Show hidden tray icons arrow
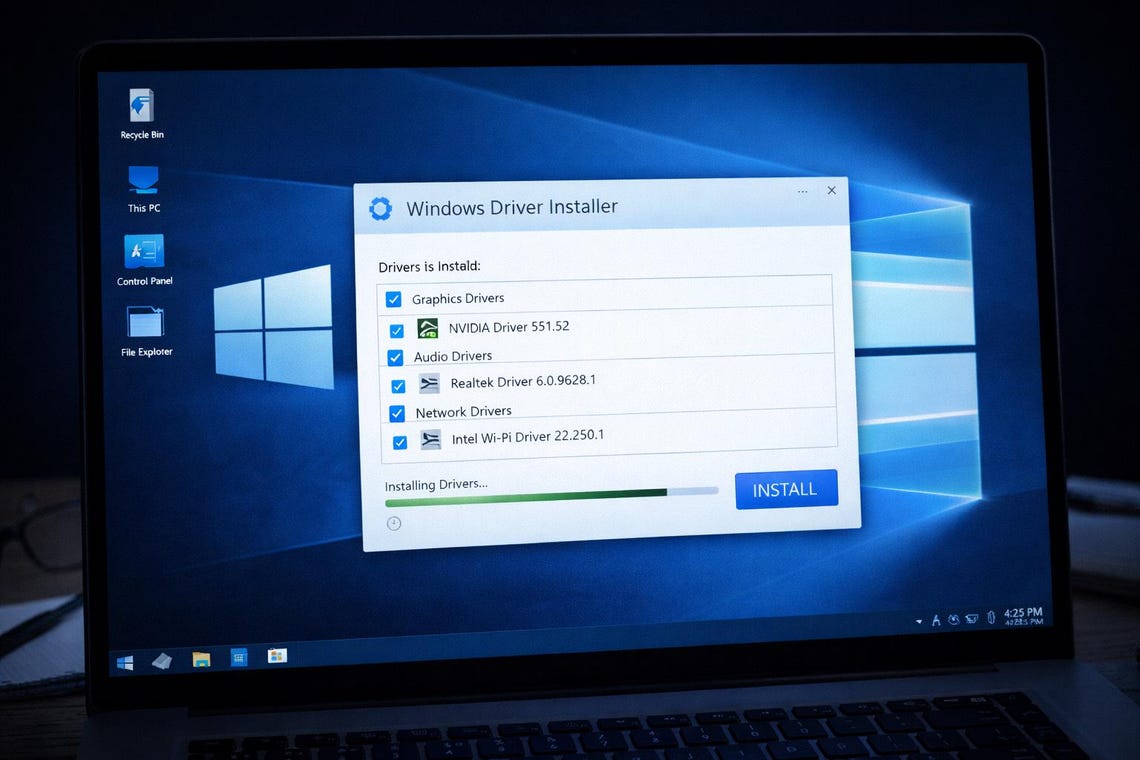This screenshot has width=1140, height=760. [919, 621]
